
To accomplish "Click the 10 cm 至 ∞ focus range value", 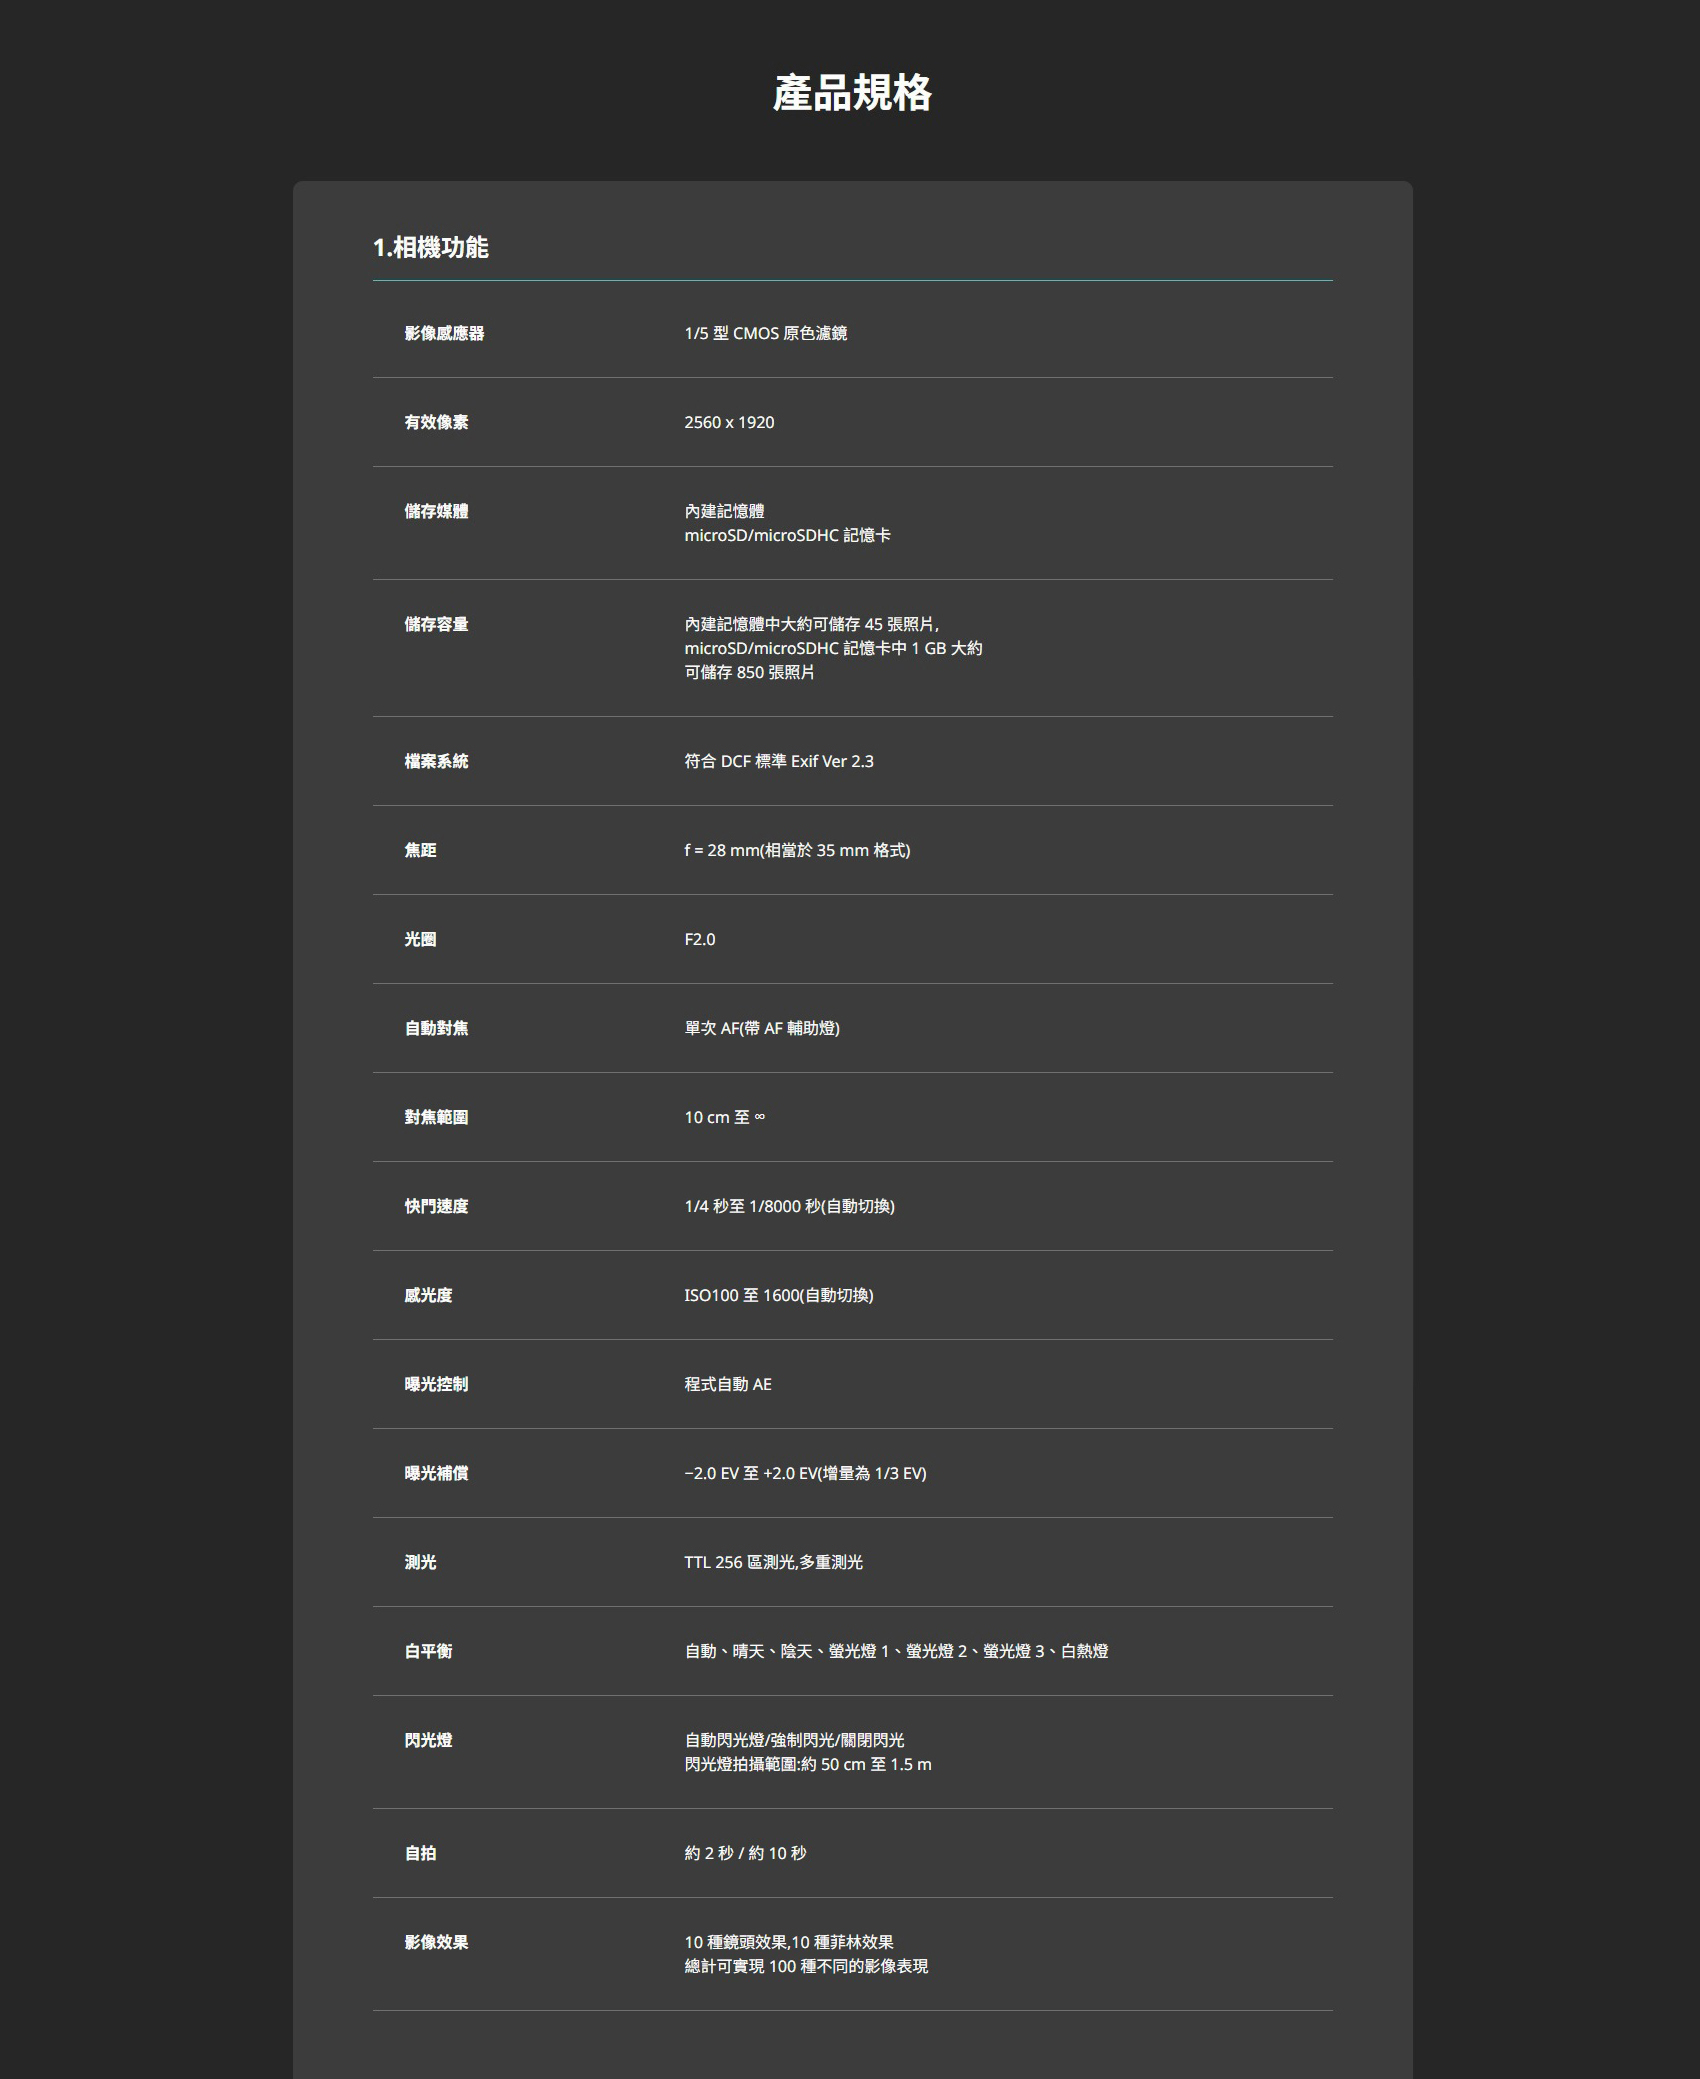I will click(724, 1117).
